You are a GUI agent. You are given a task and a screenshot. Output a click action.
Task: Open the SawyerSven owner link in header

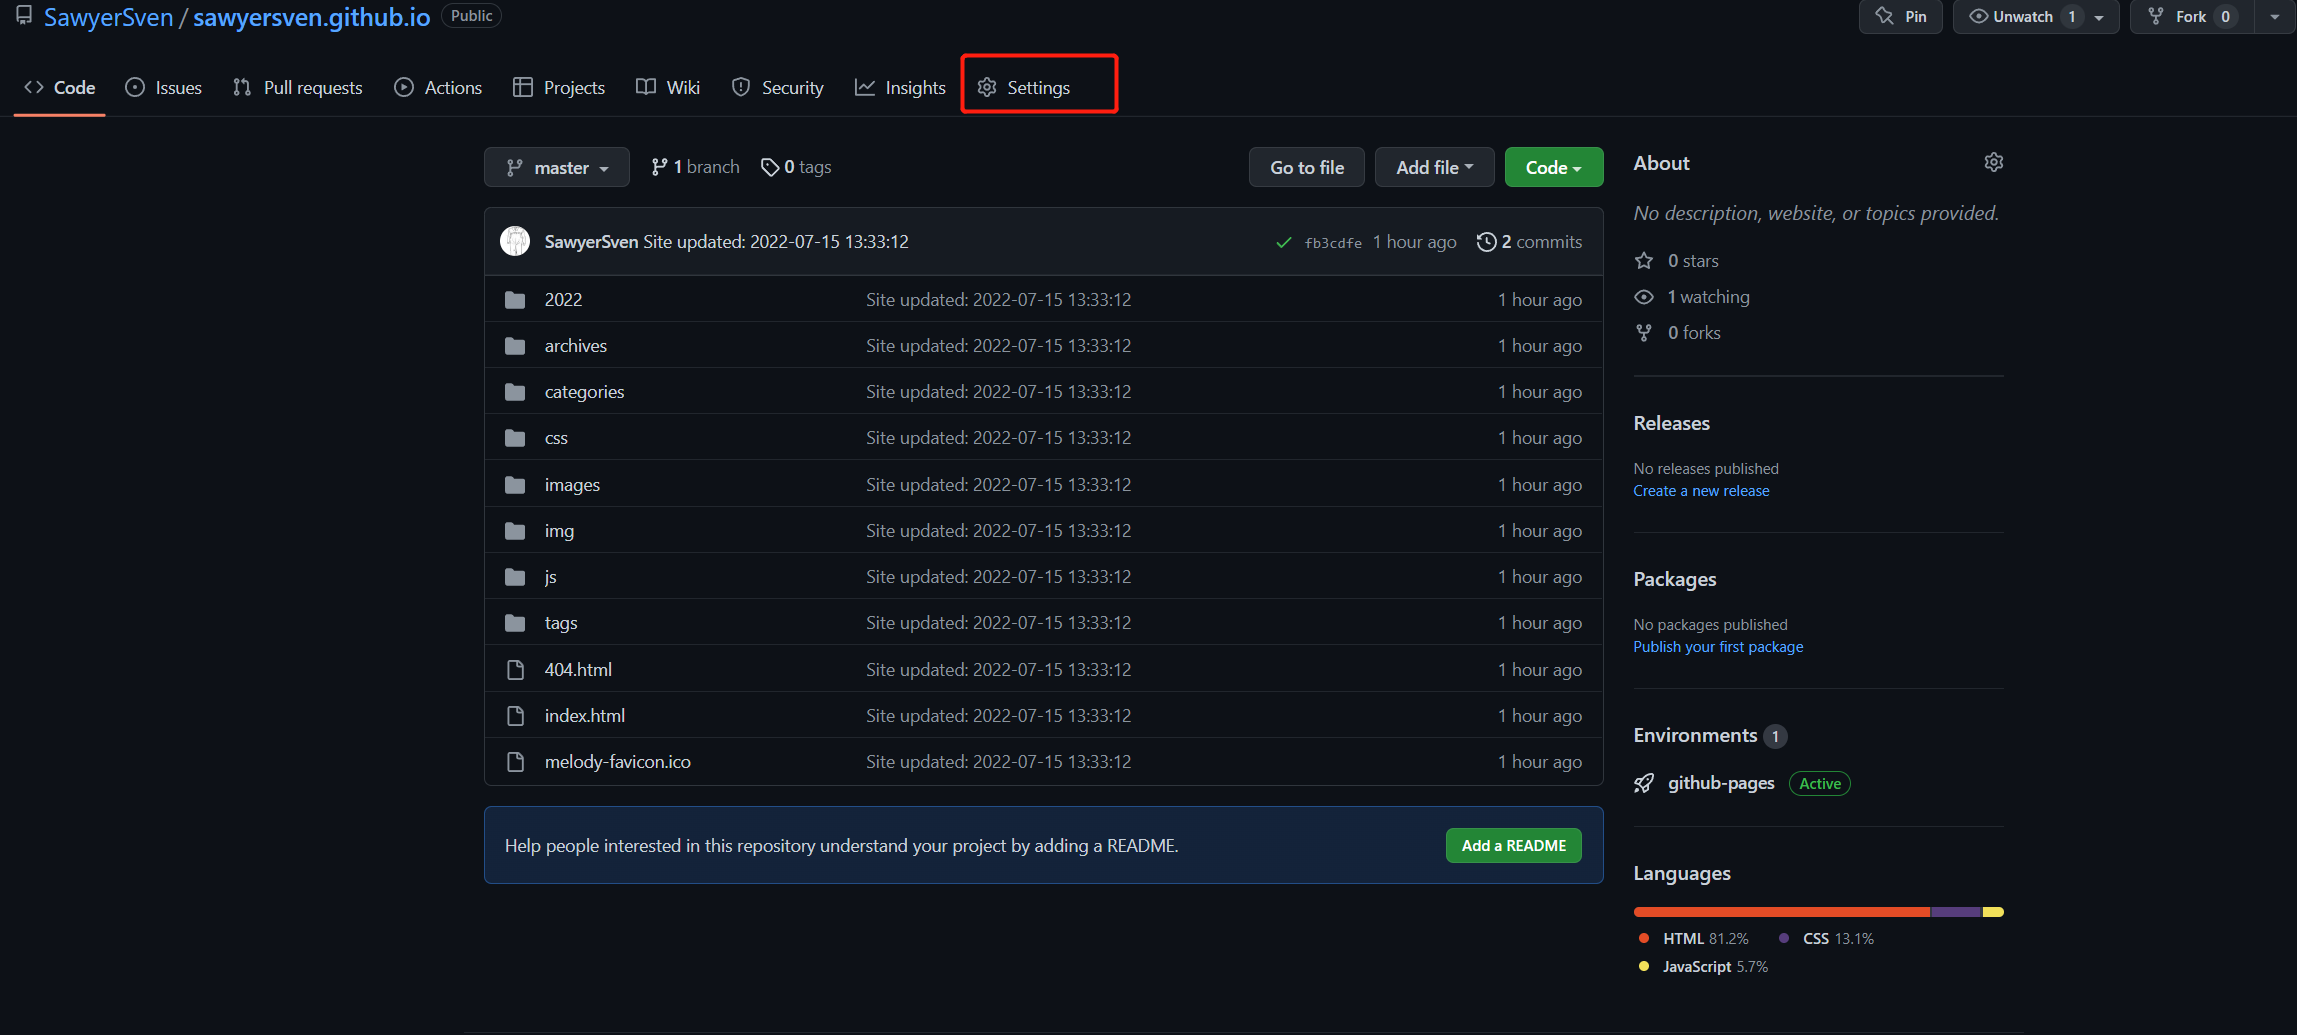(x=108, y=17)
